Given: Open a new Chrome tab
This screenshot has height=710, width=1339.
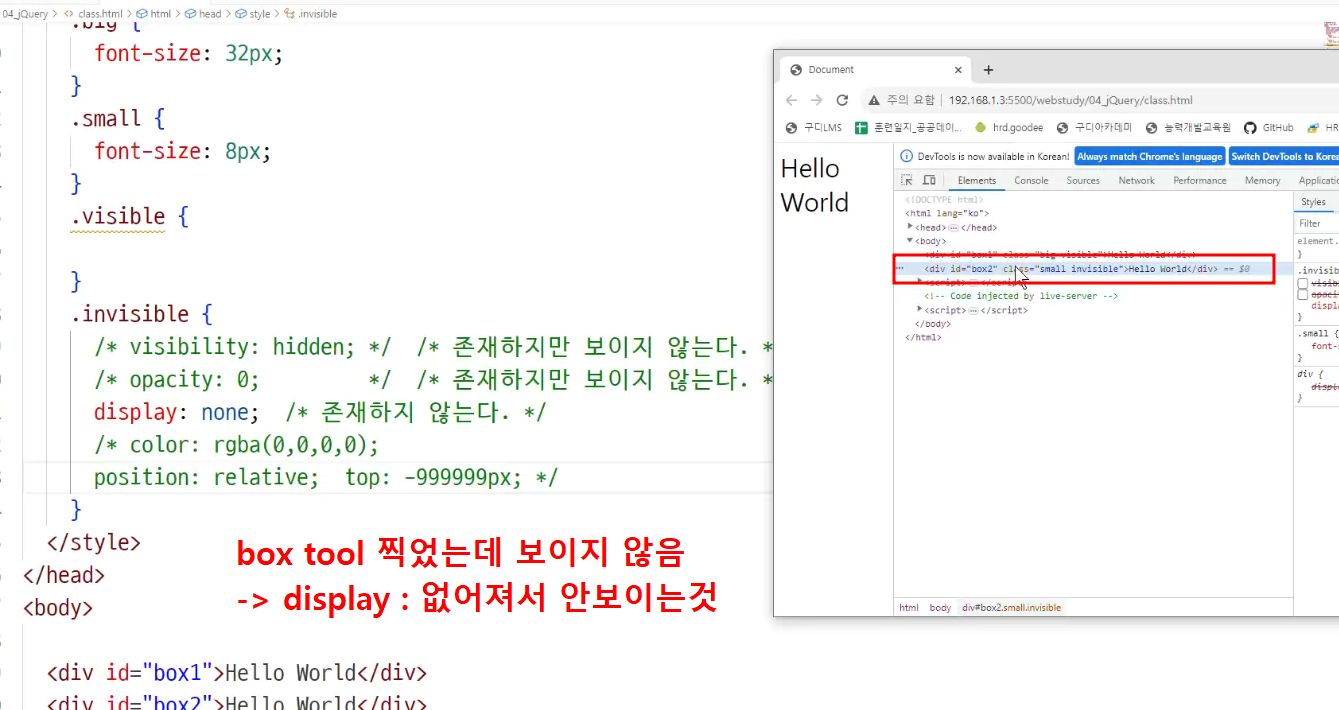Looking at the screenshot, I should tap(988, 70).
